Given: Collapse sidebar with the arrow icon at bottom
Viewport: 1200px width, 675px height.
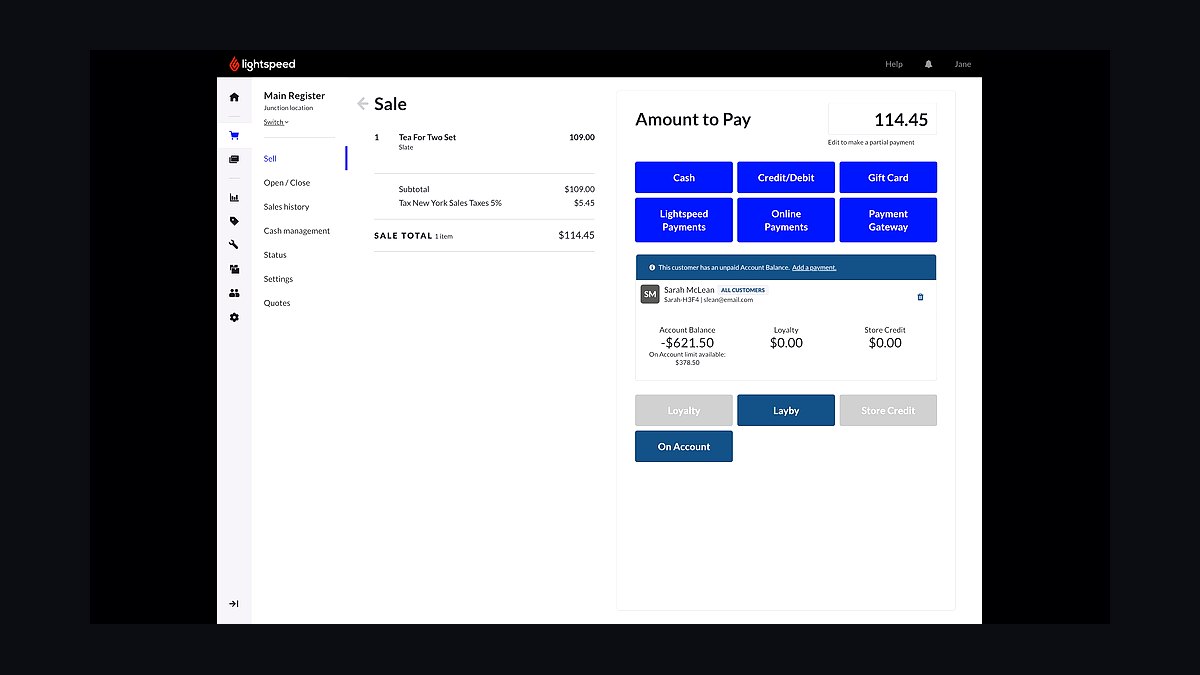Looking at the screenshot, I should pyautogui.click(x=234, y=604).
